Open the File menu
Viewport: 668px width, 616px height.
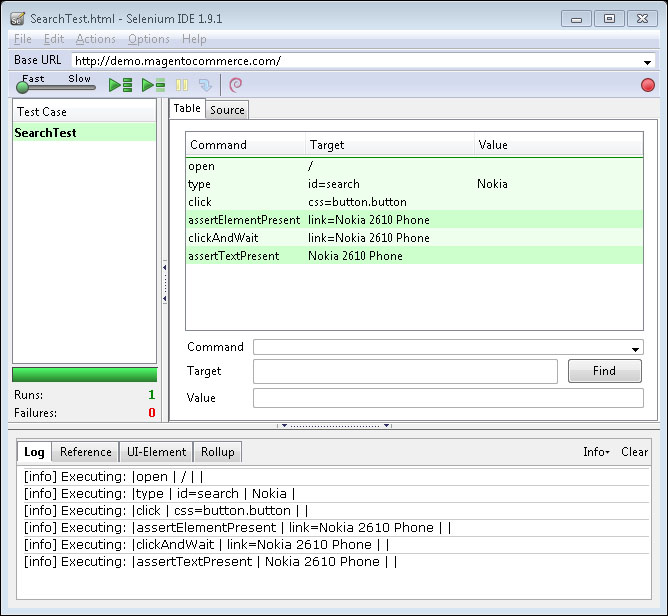pyautogui.click(x=22, y=39)
